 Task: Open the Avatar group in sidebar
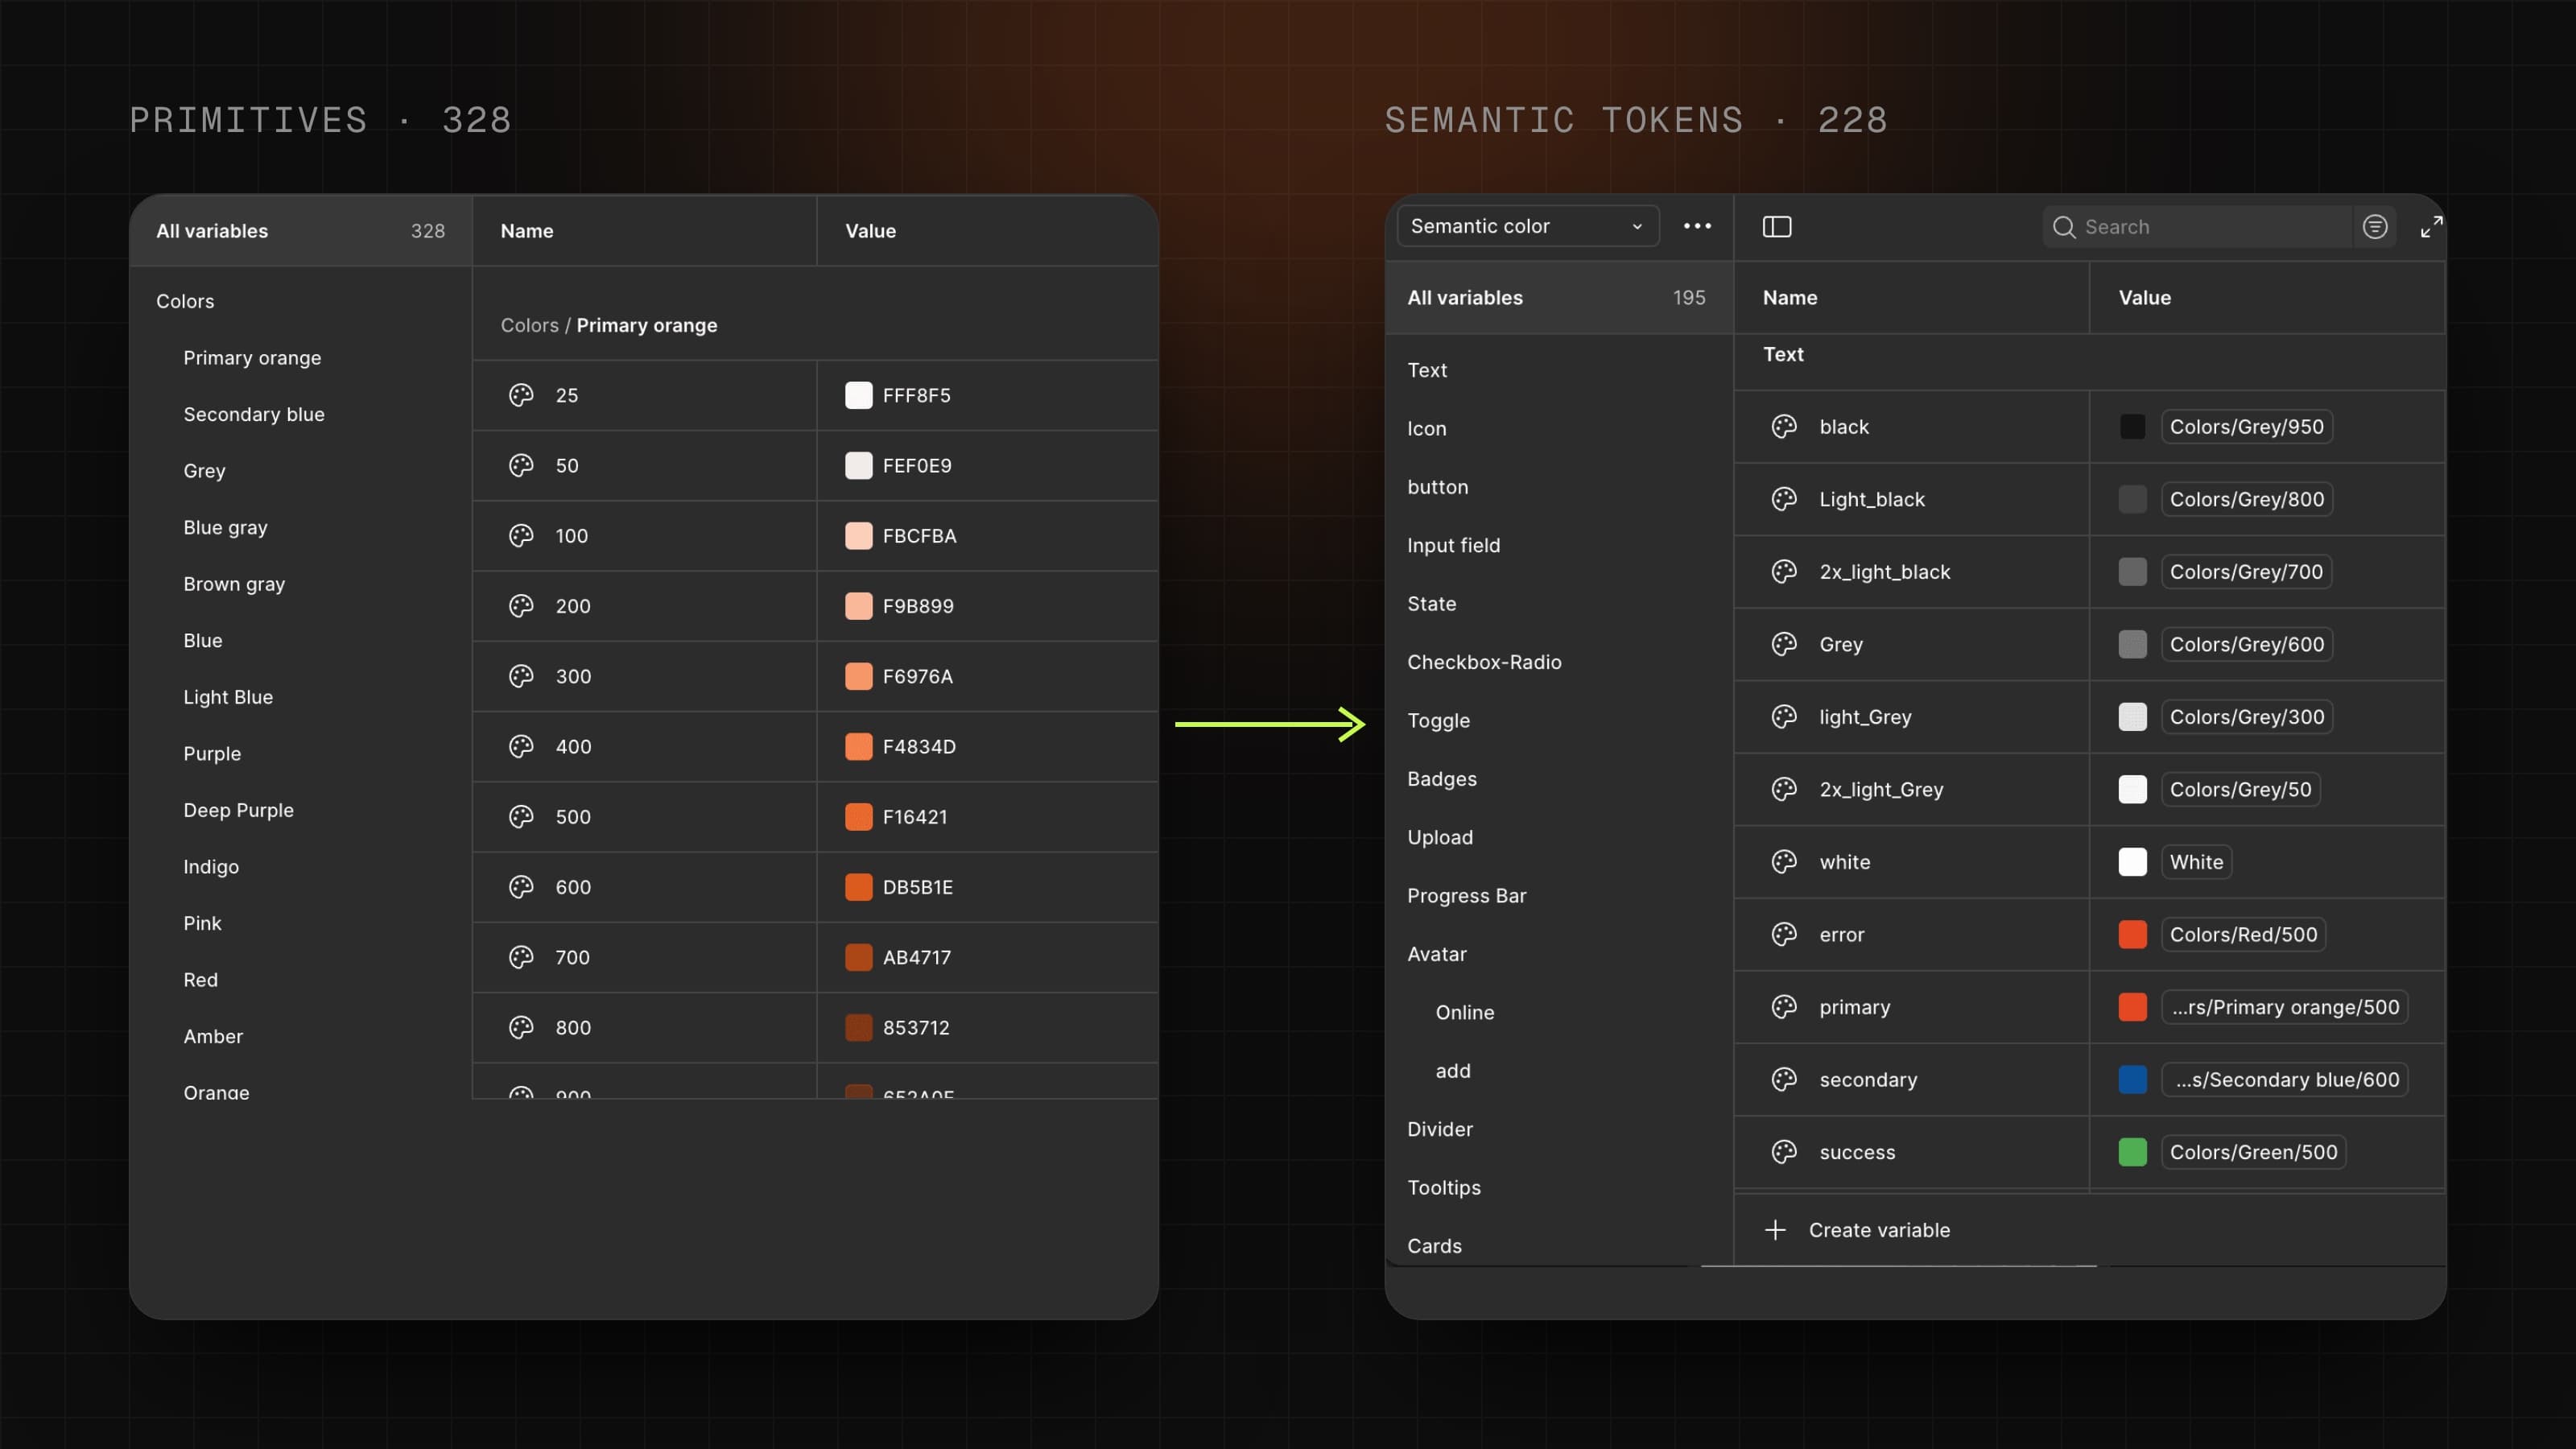click(1436, 954)
